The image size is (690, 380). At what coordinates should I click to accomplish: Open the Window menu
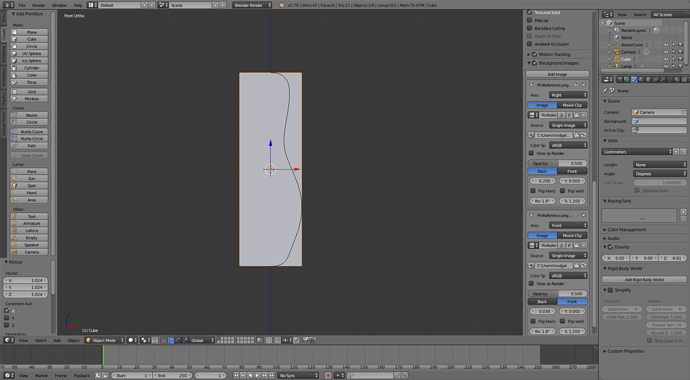(59, 5)
